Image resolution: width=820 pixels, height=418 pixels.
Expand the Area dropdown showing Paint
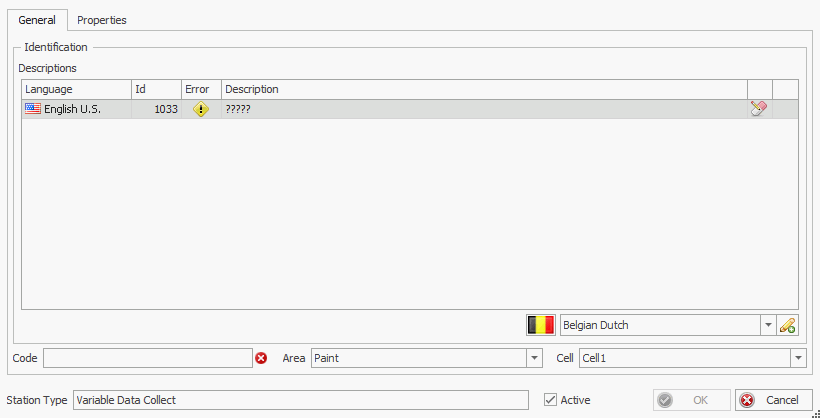coord(534,358)
